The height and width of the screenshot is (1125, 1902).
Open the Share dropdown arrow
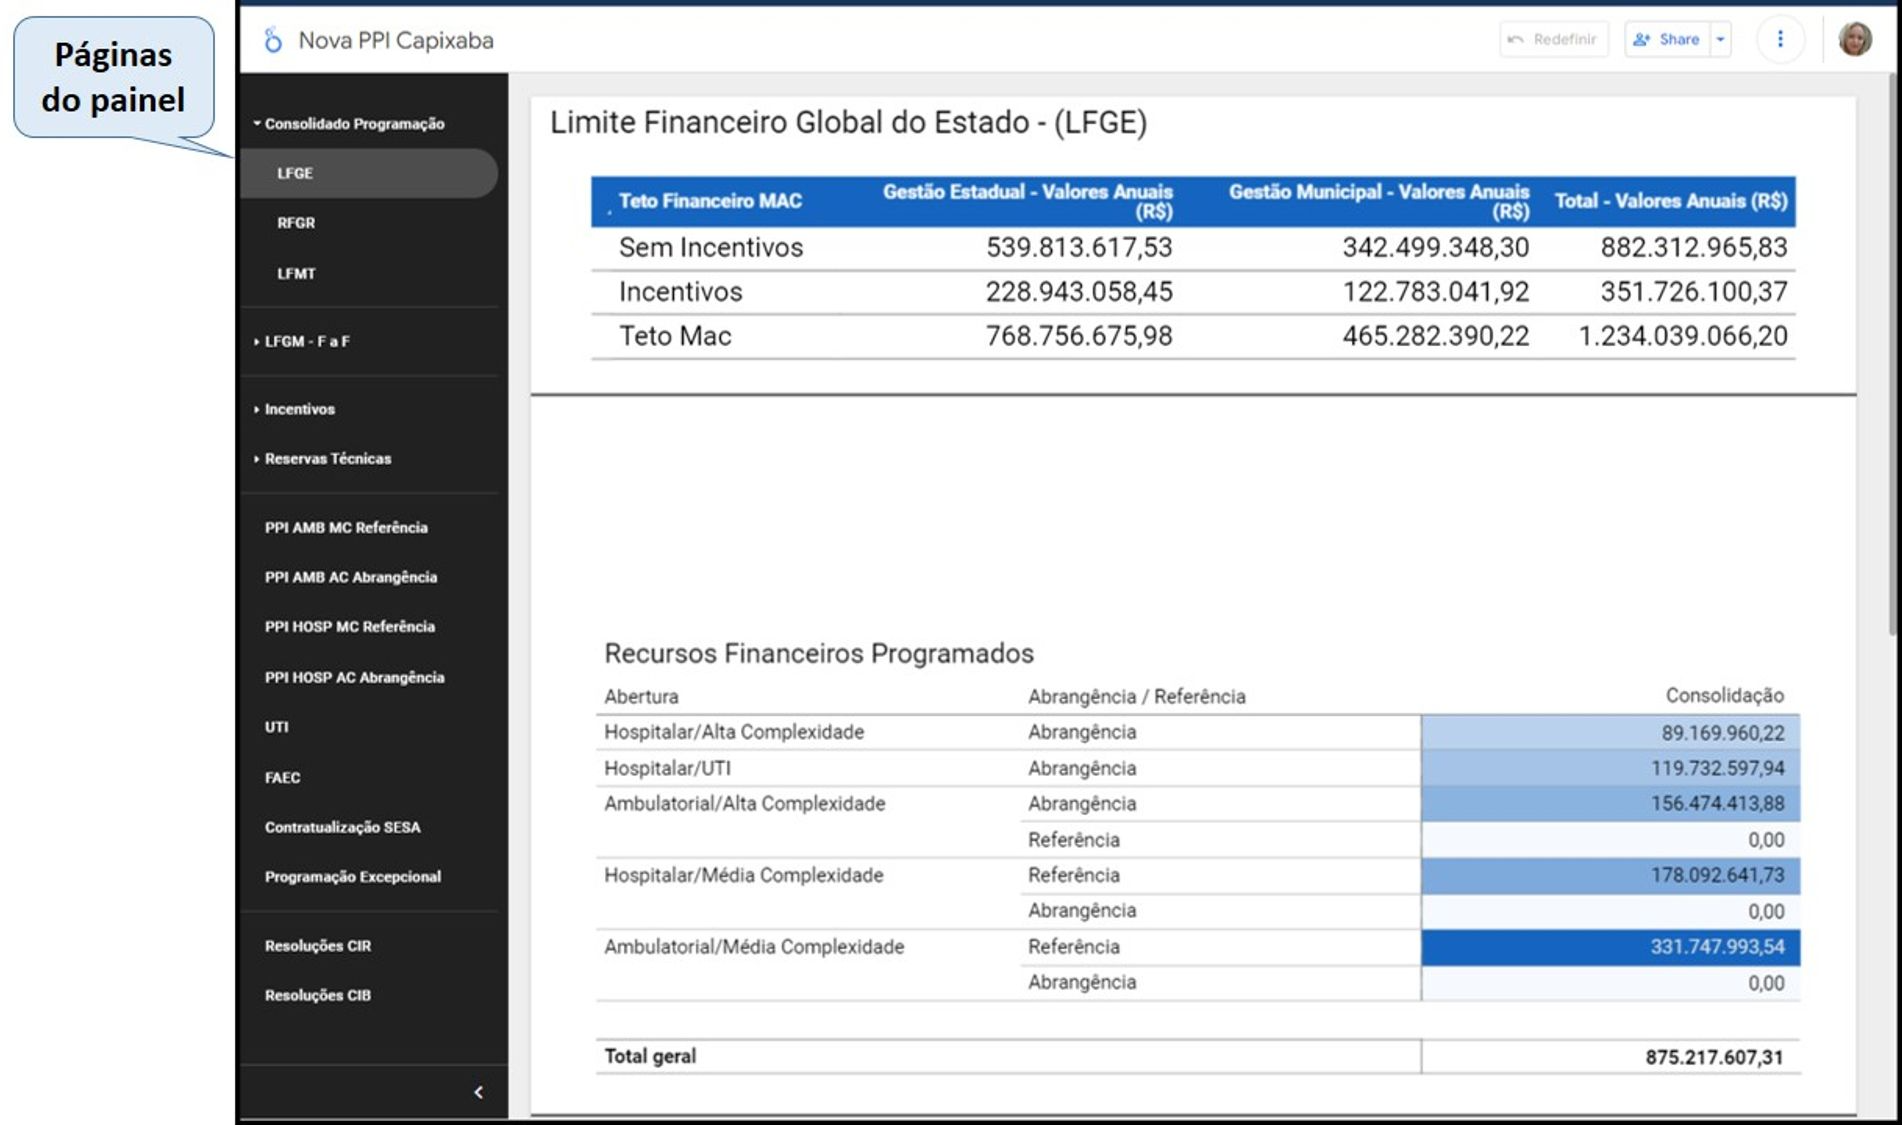[x=1721, y=39]
